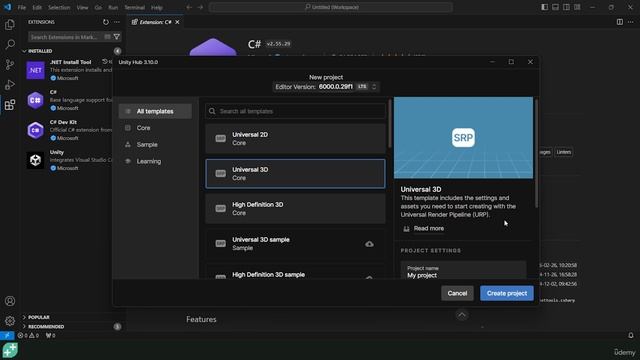640x360 pixels.
Task: Select the Core templates category
Action: tap(155, 128)
